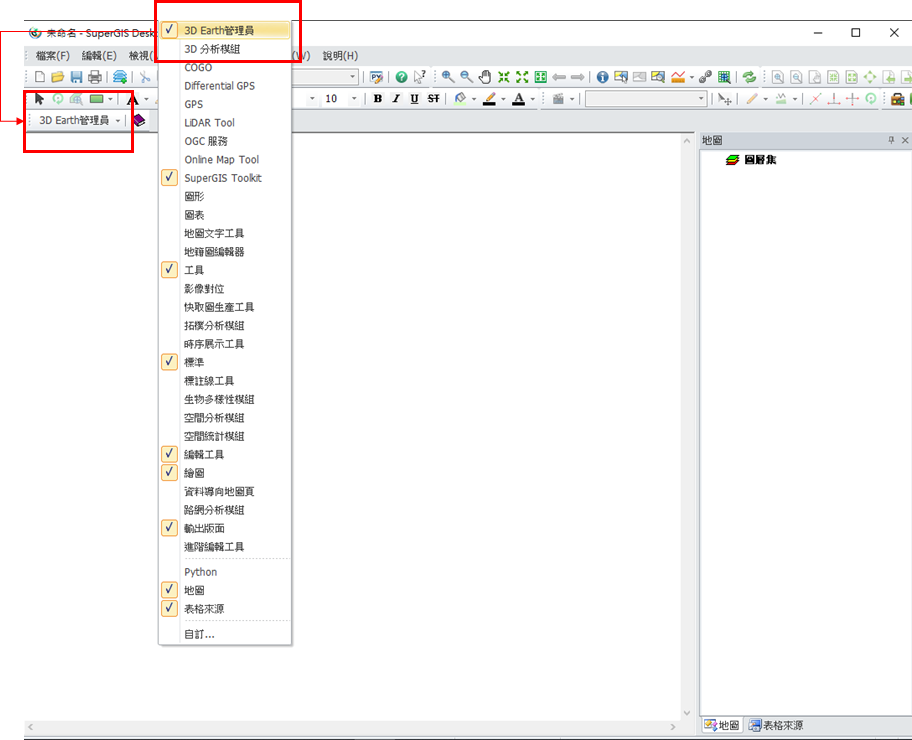
Task: Apply underline text formatting
Action: (414, 99)
